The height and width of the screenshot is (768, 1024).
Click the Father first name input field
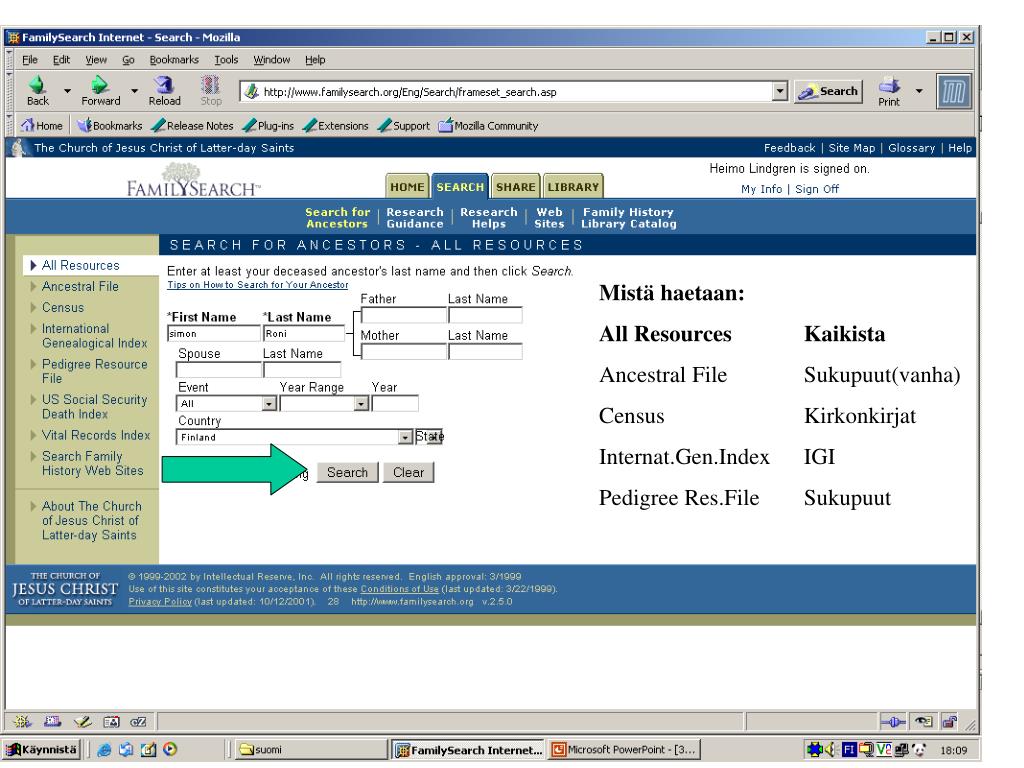point(403,315)
